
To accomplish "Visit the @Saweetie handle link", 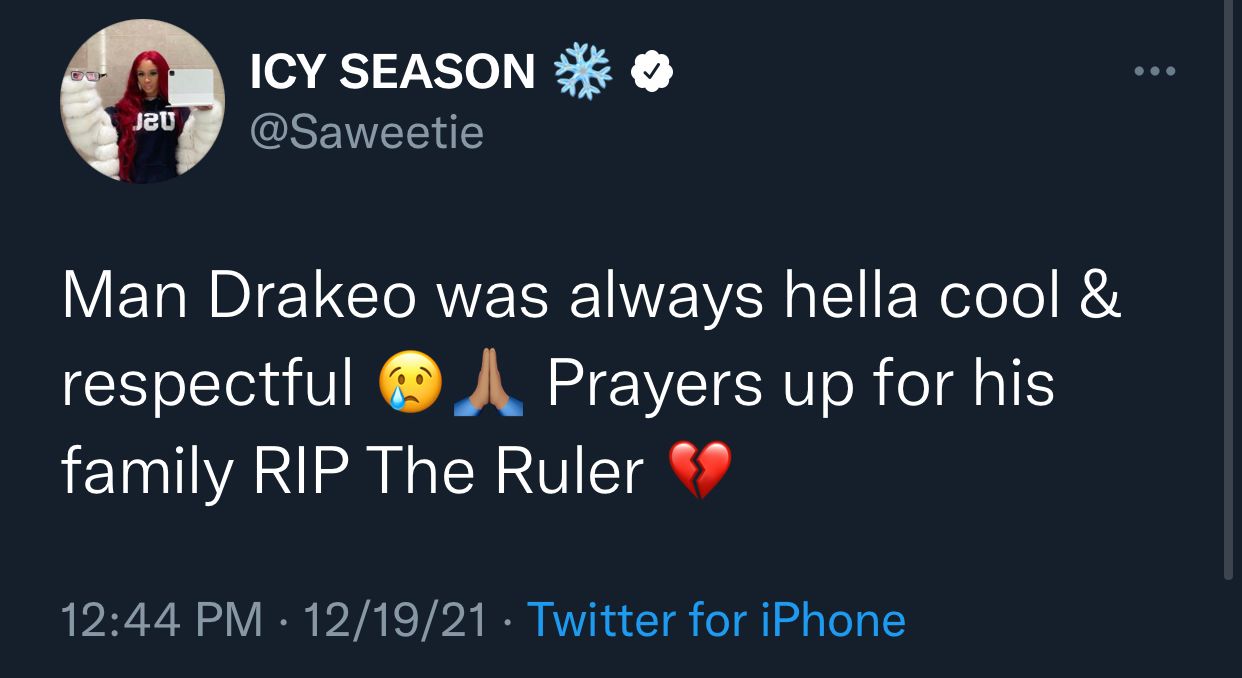I will (367, 132).
